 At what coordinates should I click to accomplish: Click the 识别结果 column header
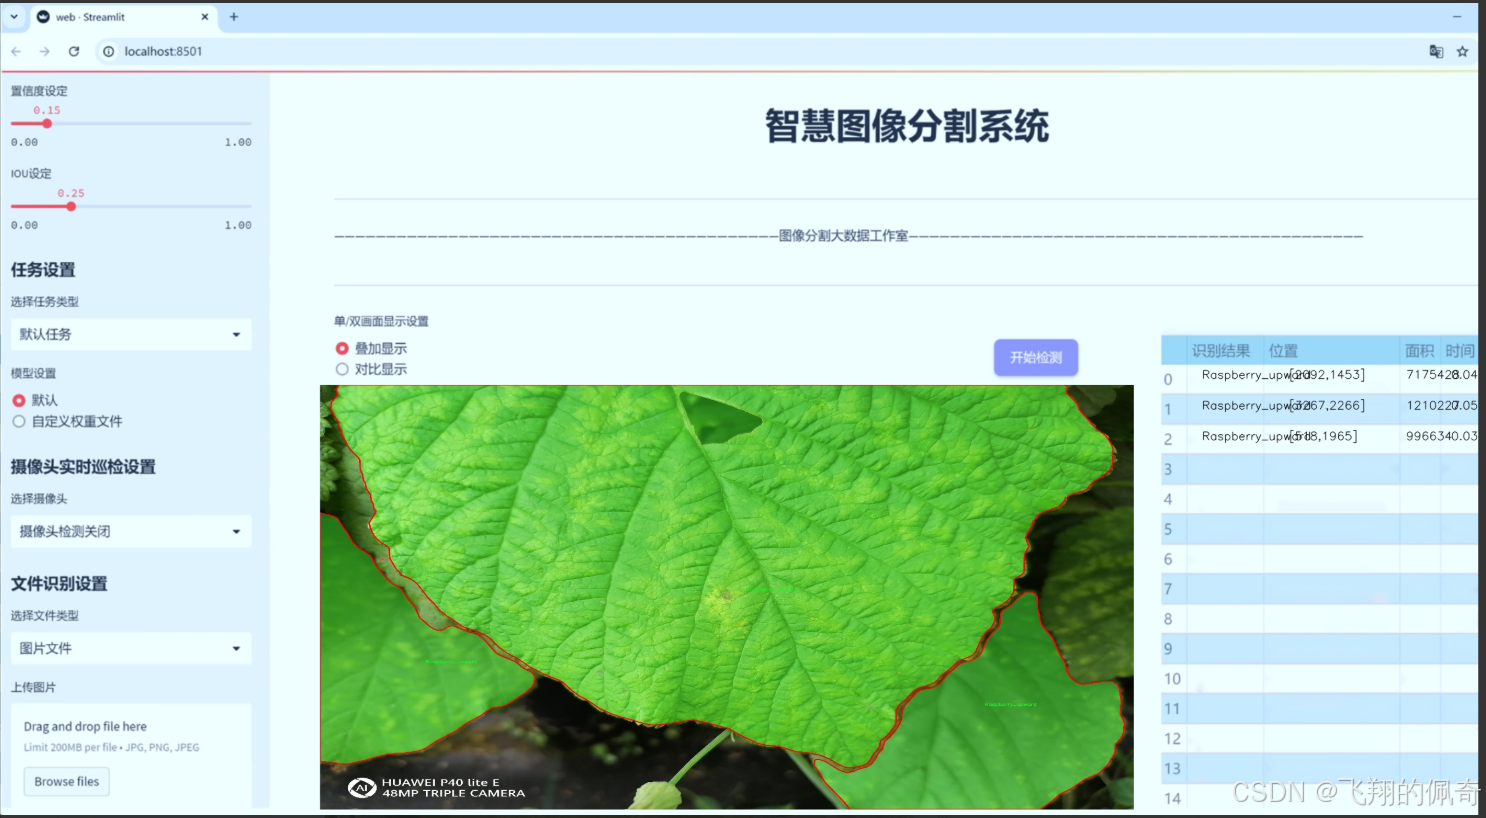click(x=1221, y=351)
